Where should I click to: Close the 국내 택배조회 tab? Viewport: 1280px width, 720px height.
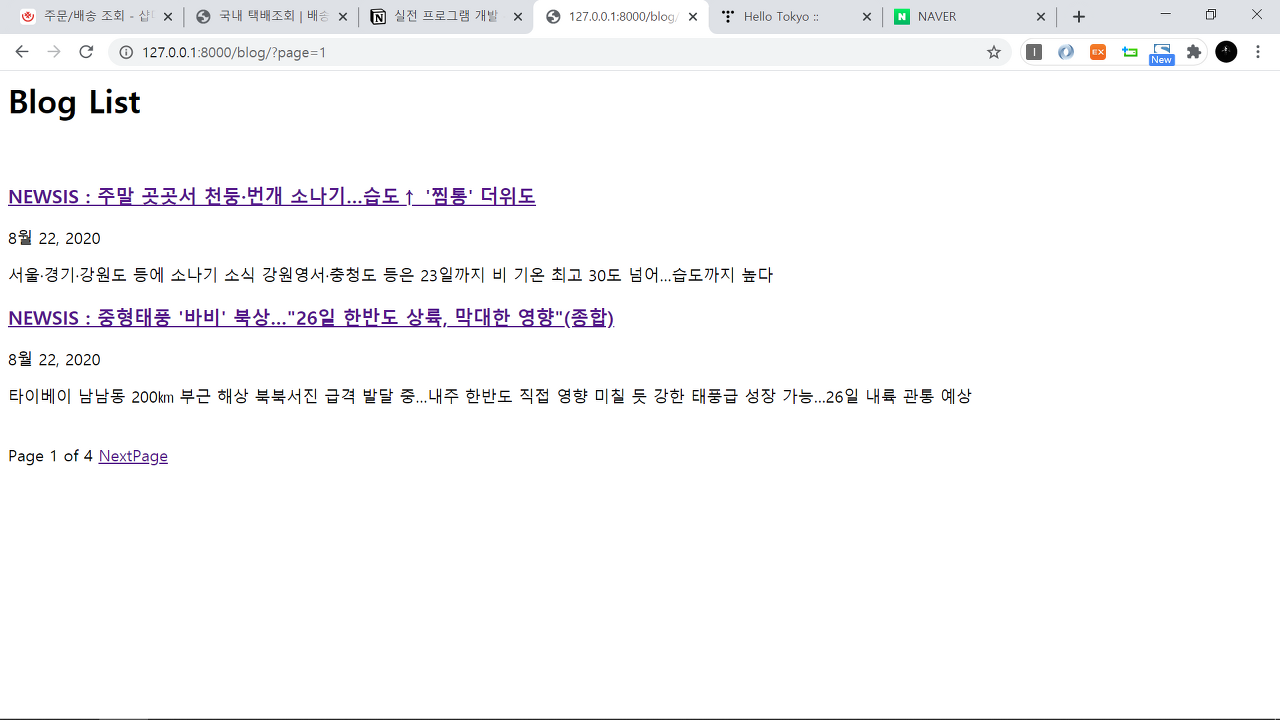click(x=343, y=17)
